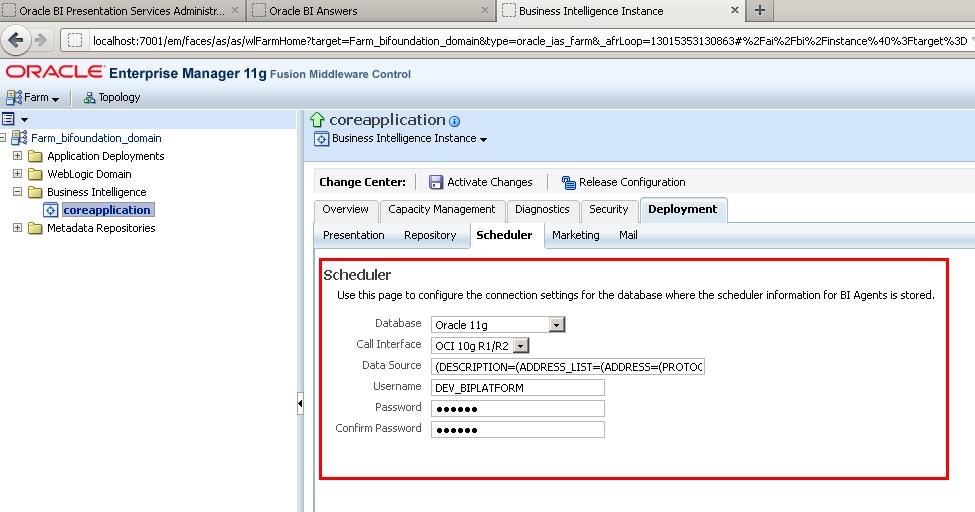Collapse the Business Intelligence folder
Screen dimensions: 975x512
pyautogui.click(x=17, y=192)
